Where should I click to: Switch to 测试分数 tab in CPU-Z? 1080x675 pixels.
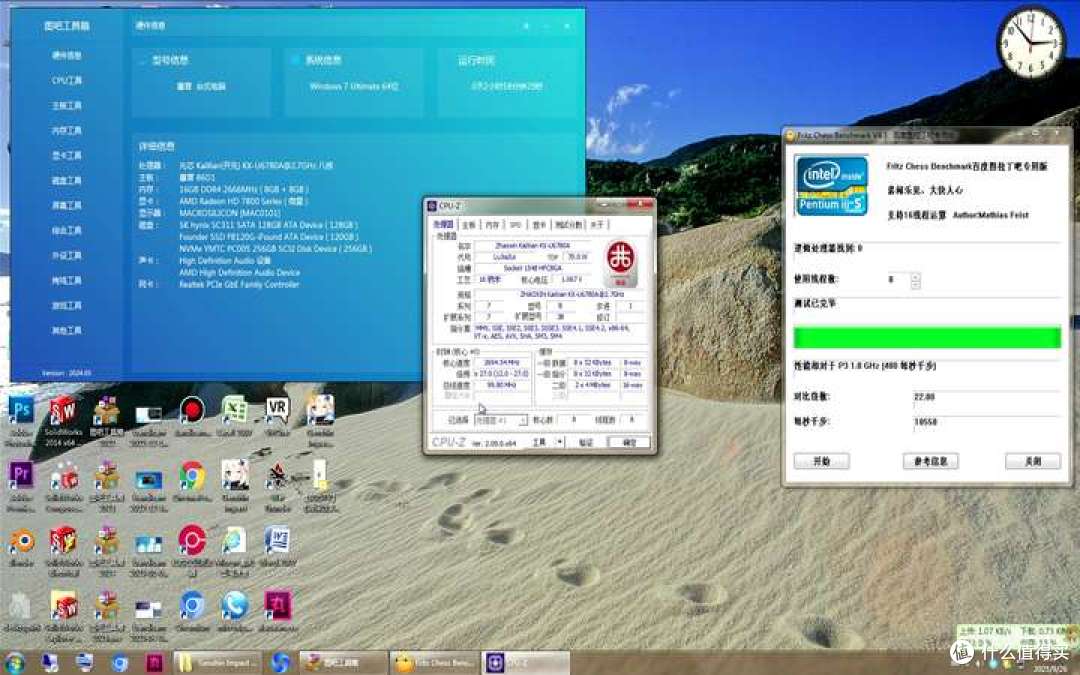coord(569,225)
